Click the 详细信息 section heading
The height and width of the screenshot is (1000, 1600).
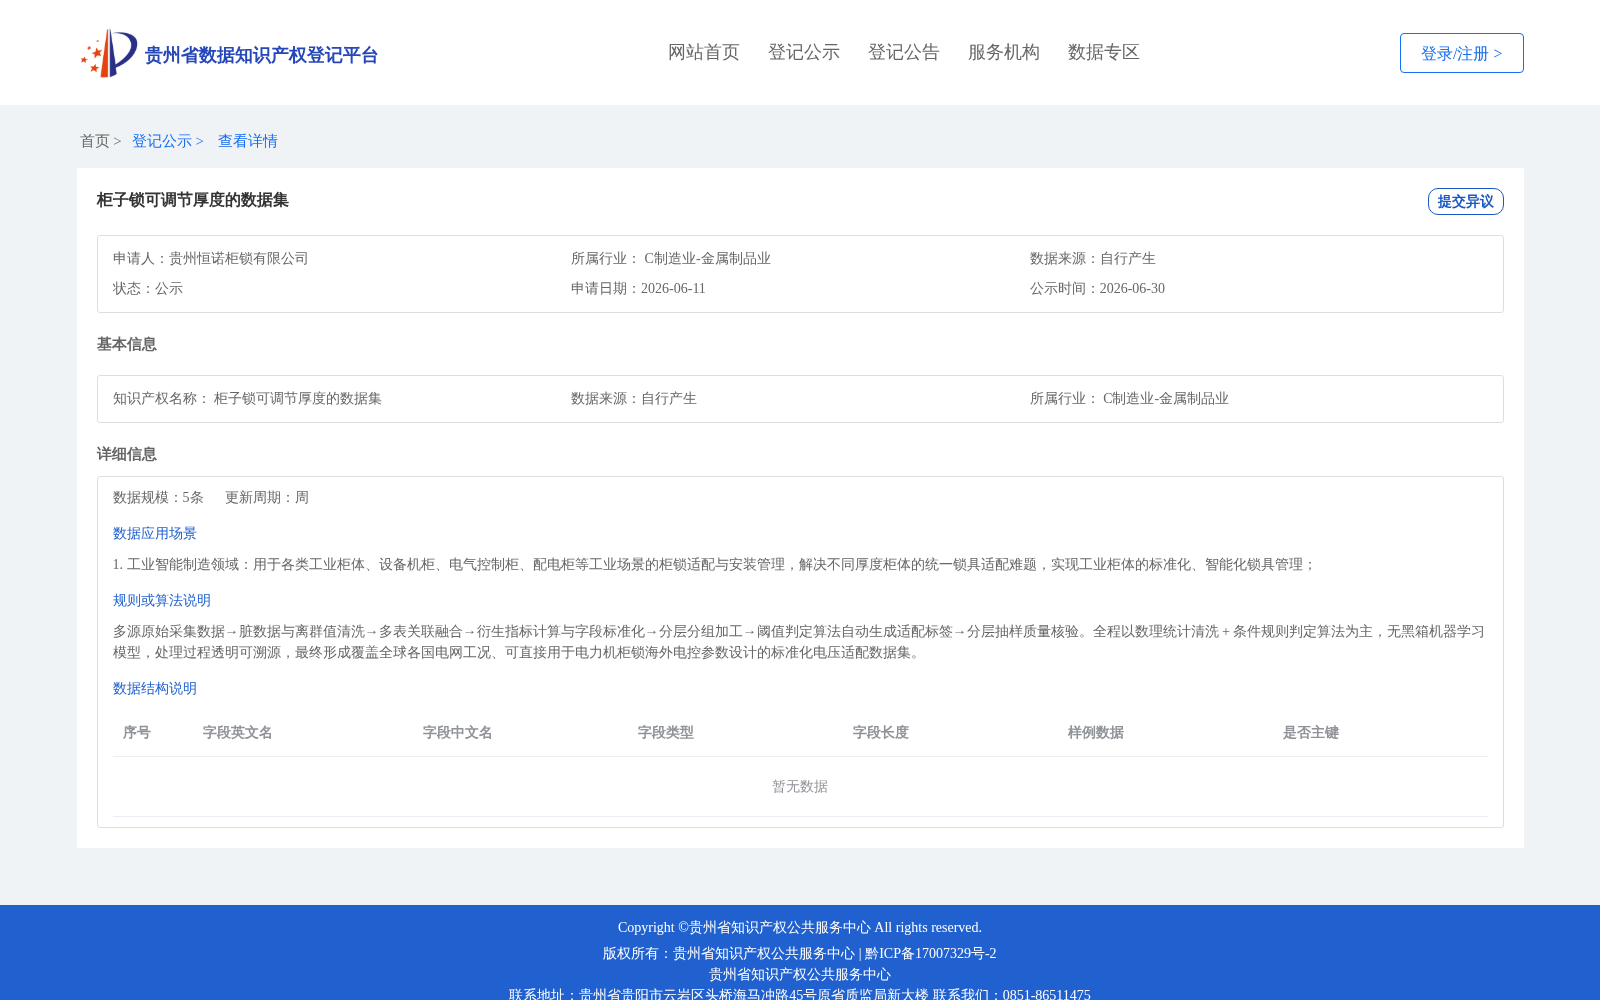tap(127, 454)
